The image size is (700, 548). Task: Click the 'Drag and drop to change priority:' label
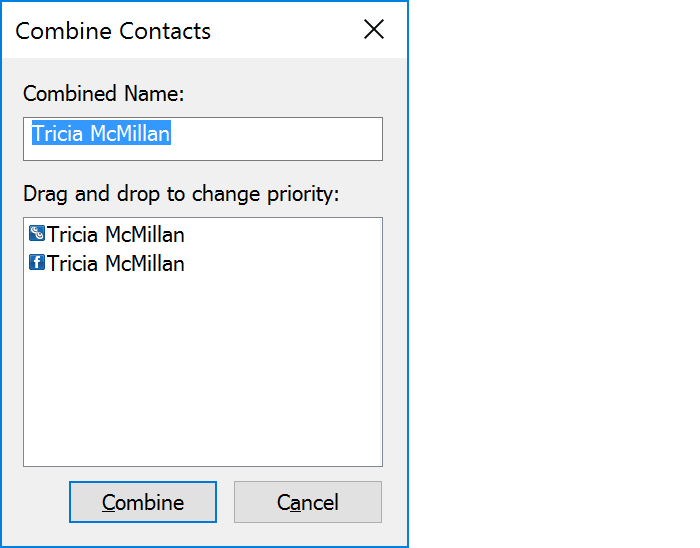tap(181, 194)
